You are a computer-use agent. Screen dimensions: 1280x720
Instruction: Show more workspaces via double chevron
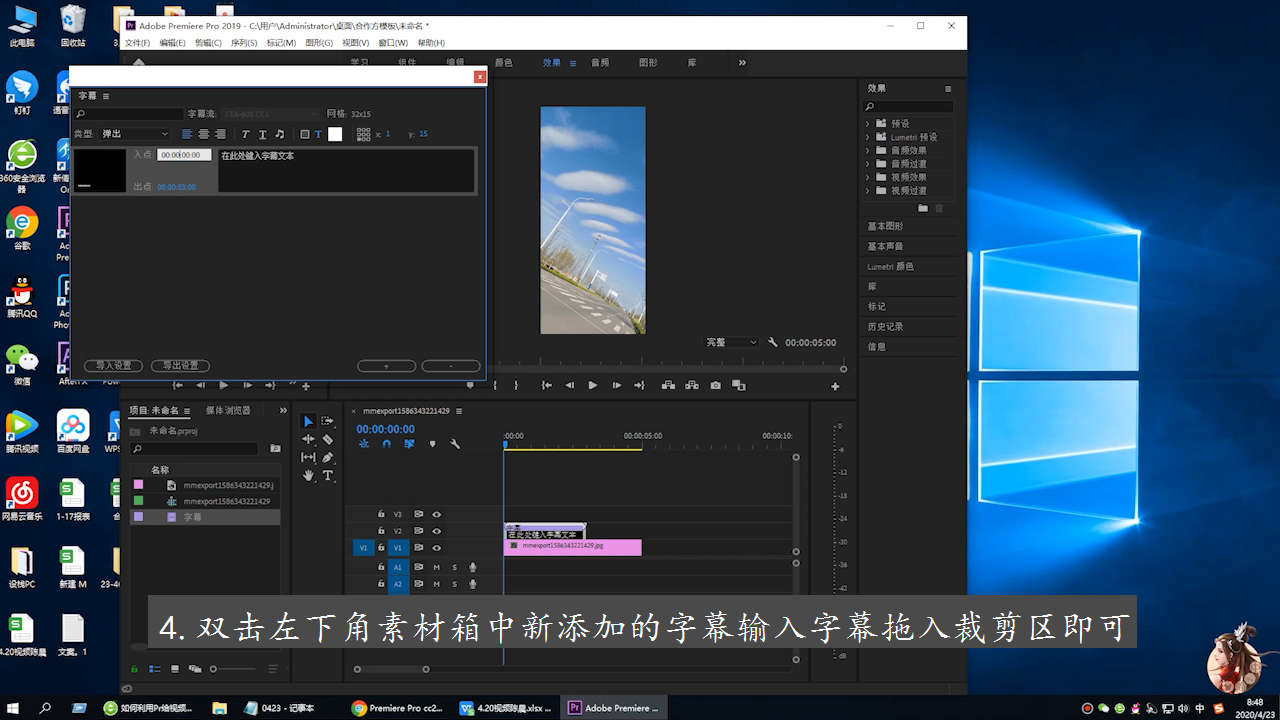[742, 62]
